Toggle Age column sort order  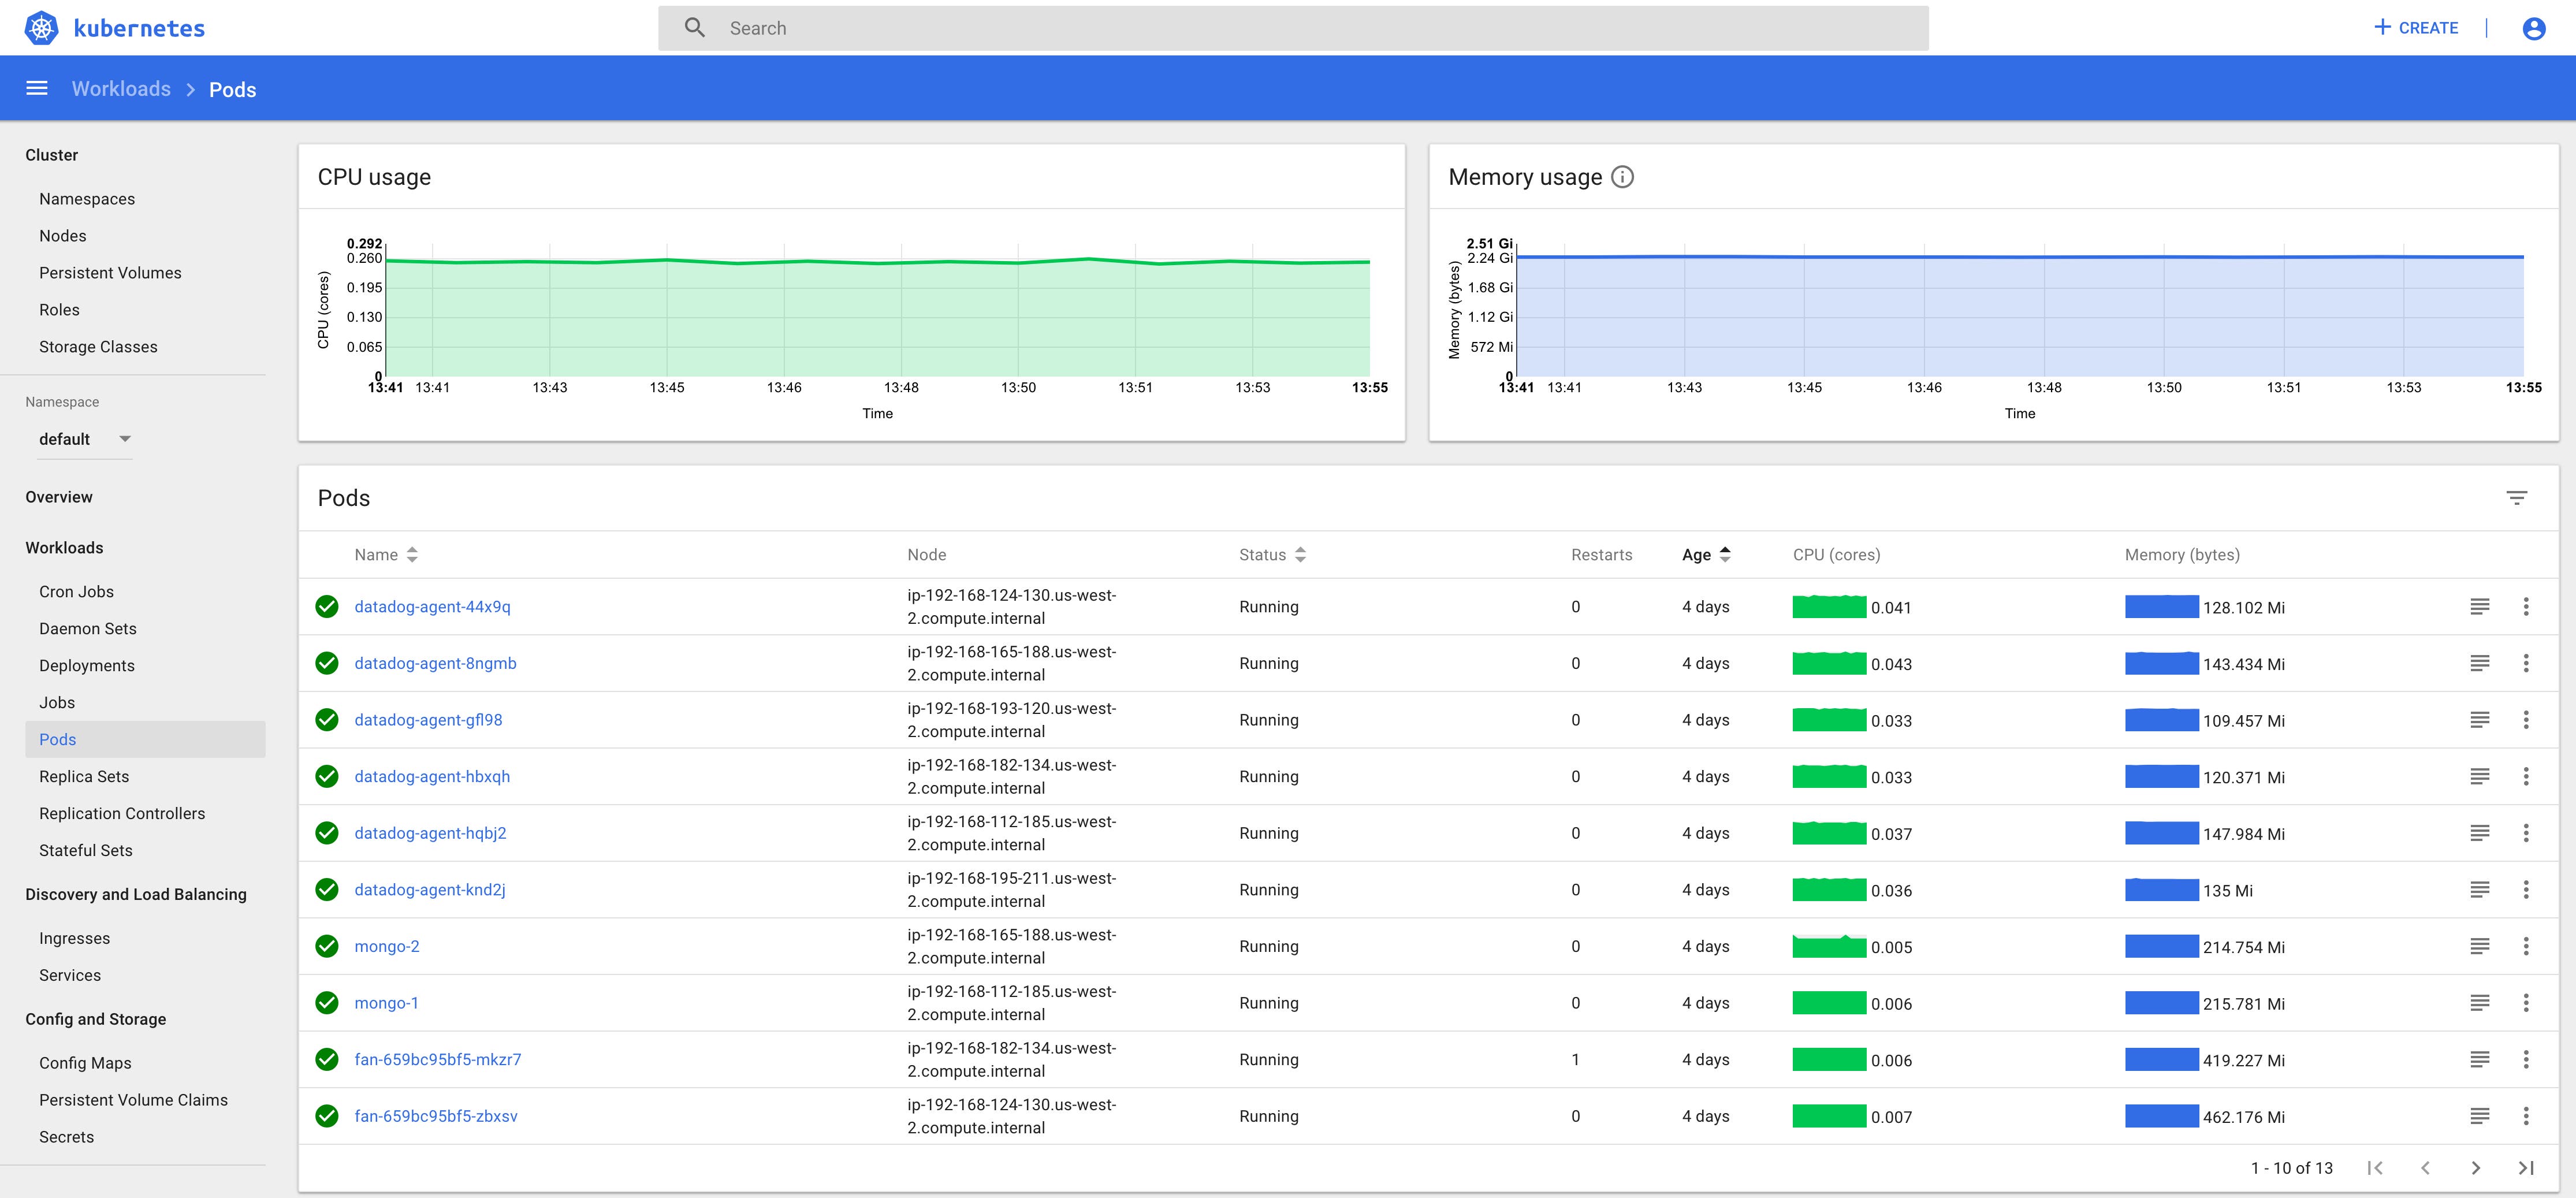click(x=1725, y=554)
